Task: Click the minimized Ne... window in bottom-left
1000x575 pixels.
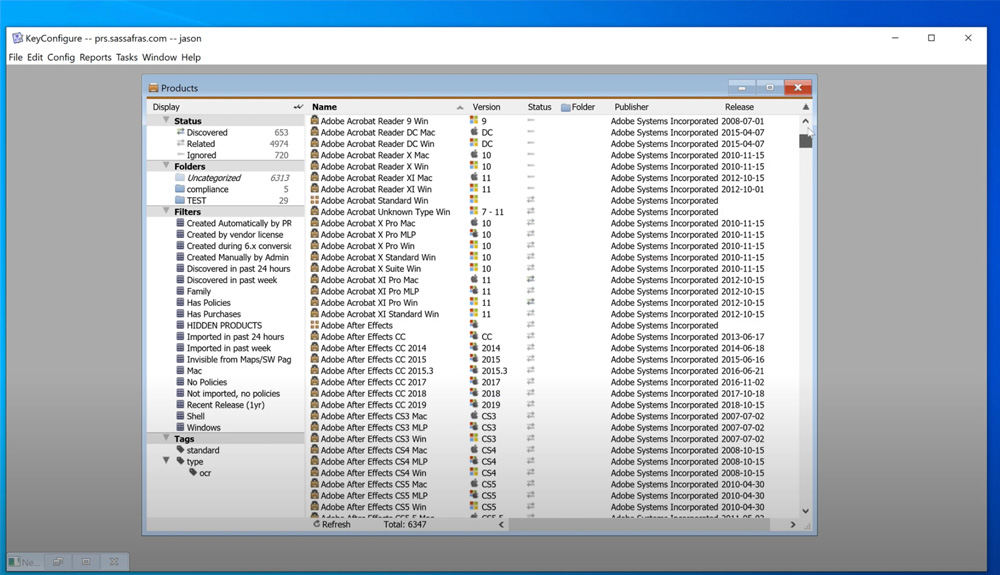Action: click(24, 562)
